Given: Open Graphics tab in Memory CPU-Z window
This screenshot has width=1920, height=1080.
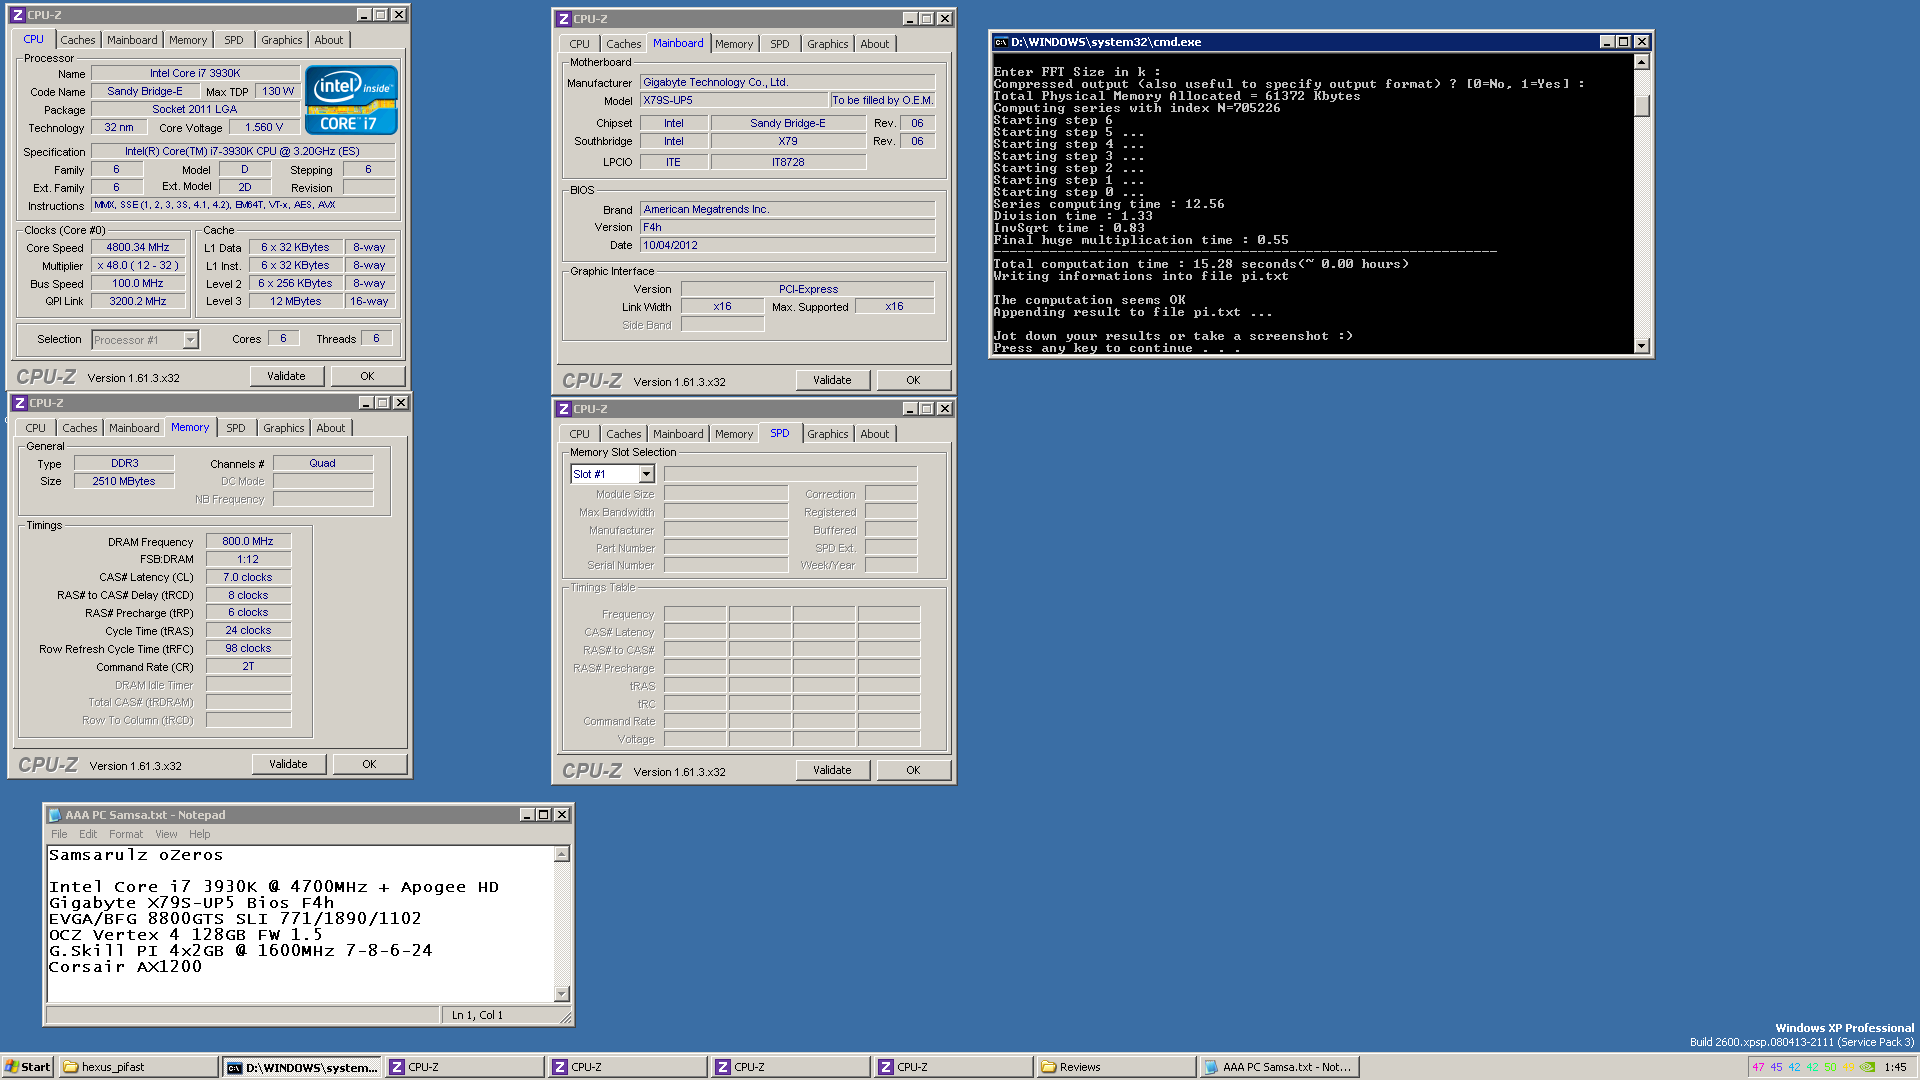Looking at the screenshot, I should (283, 428).
